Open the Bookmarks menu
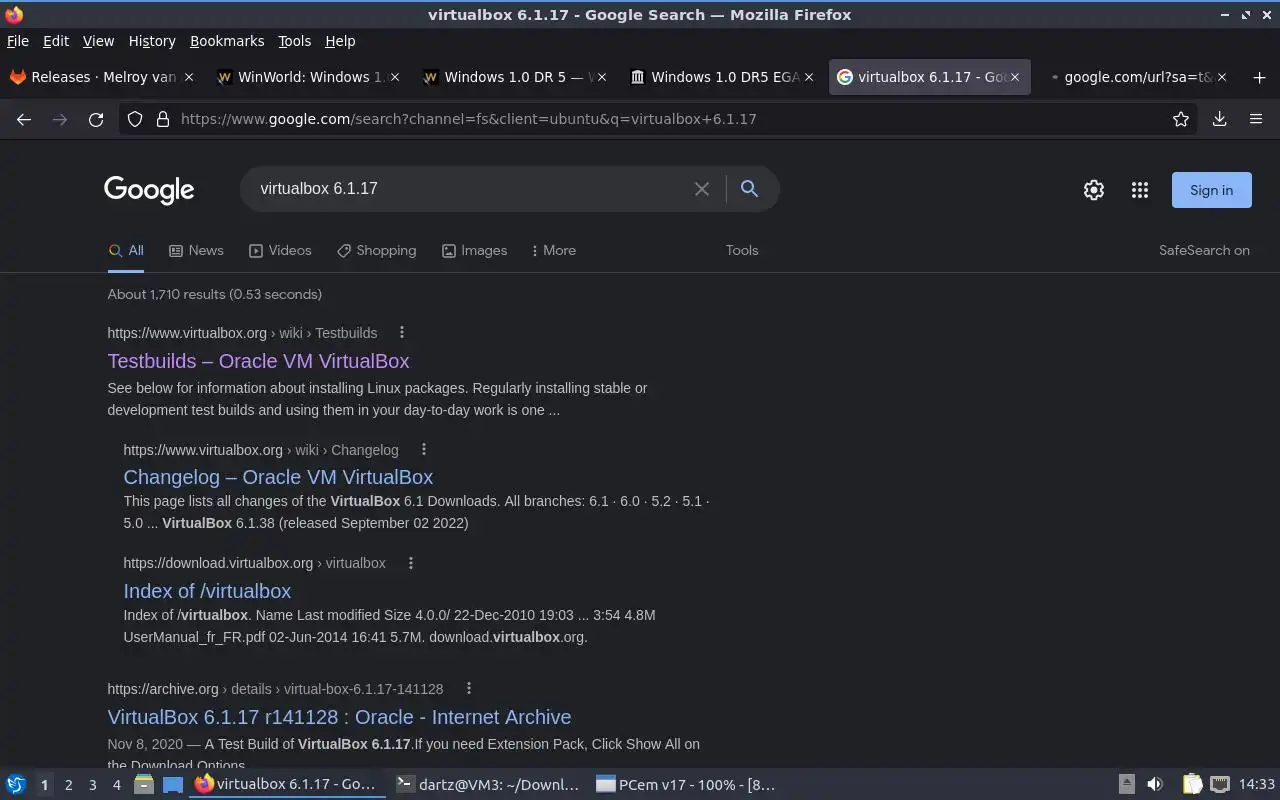1280x800 pixels. click(x=227, y=41)
